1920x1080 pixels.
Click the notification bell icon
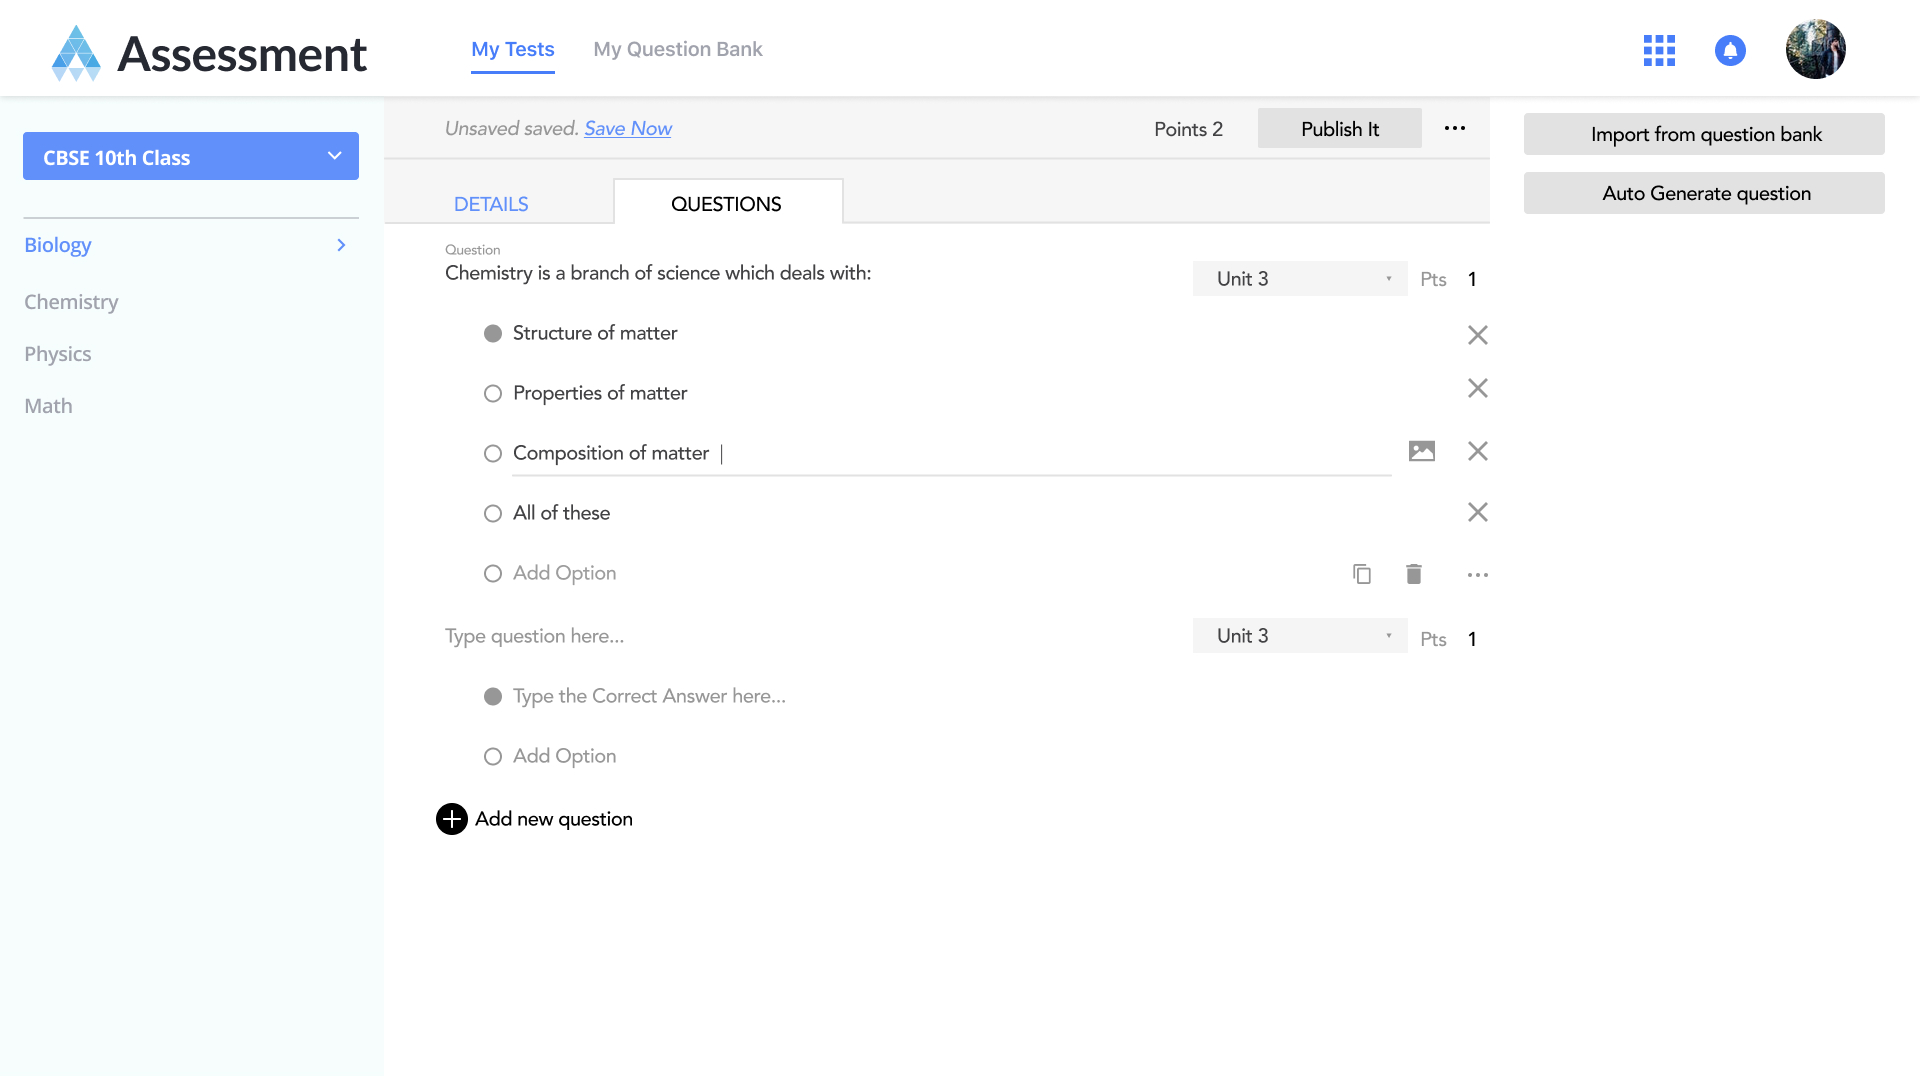(x=1730, y=50)
